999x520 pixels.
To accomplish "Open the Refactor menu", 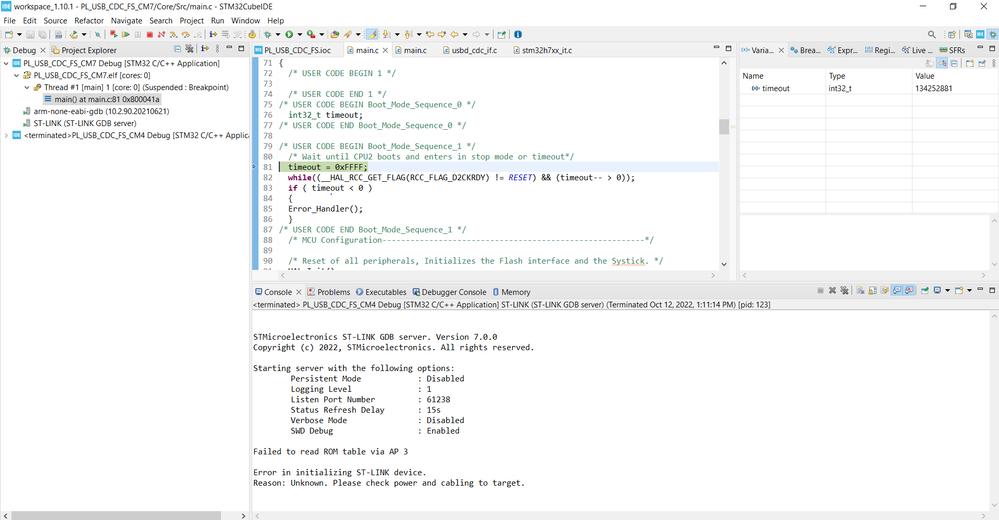I will tap(89, 20).
